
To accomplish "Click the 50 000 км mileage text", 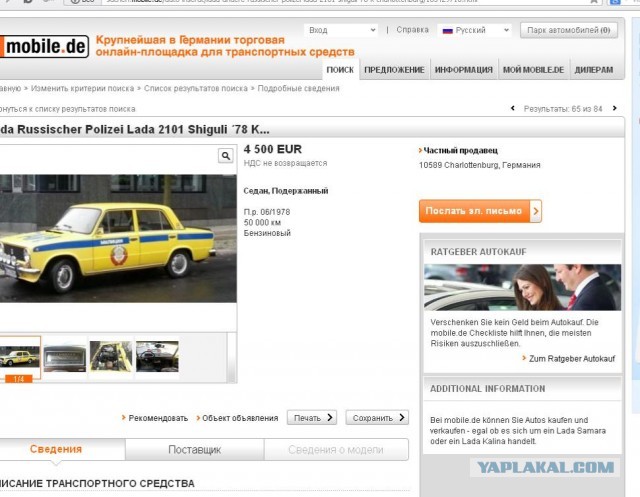I will (262, 223).
